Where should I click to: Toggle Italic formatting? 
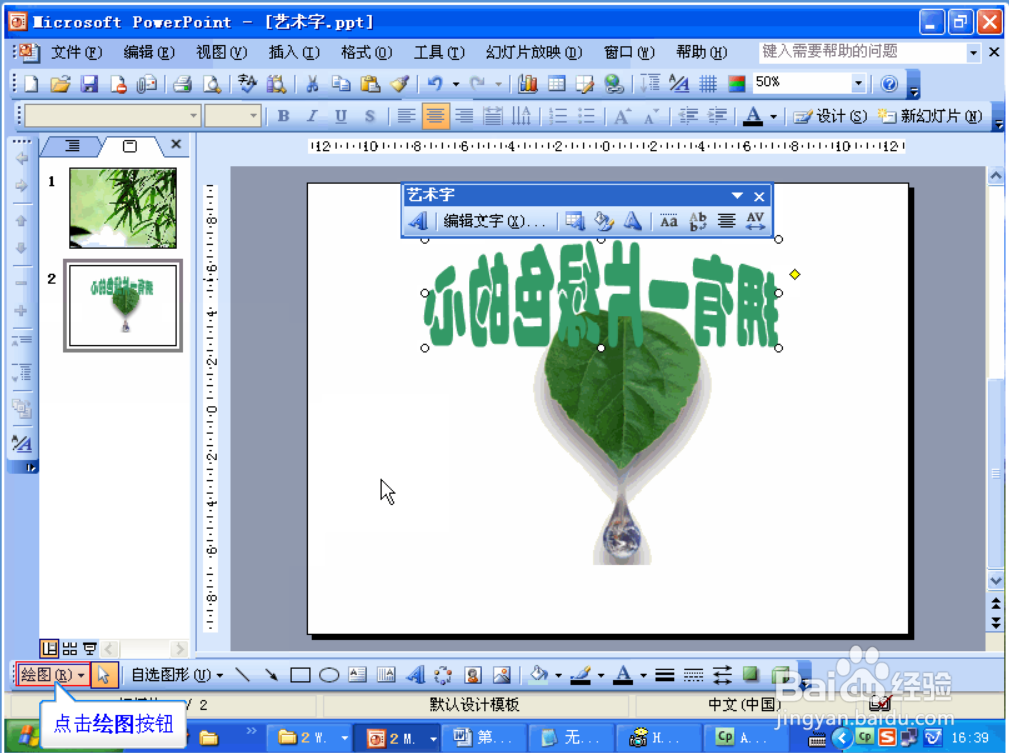[312, 116]
